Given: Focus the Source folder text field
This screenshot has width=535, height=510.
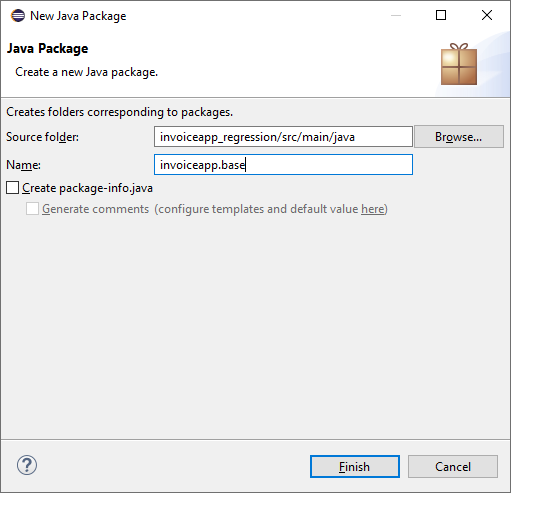Looking at the screenshot, I should pyautogui.click(x=283, y=137).
